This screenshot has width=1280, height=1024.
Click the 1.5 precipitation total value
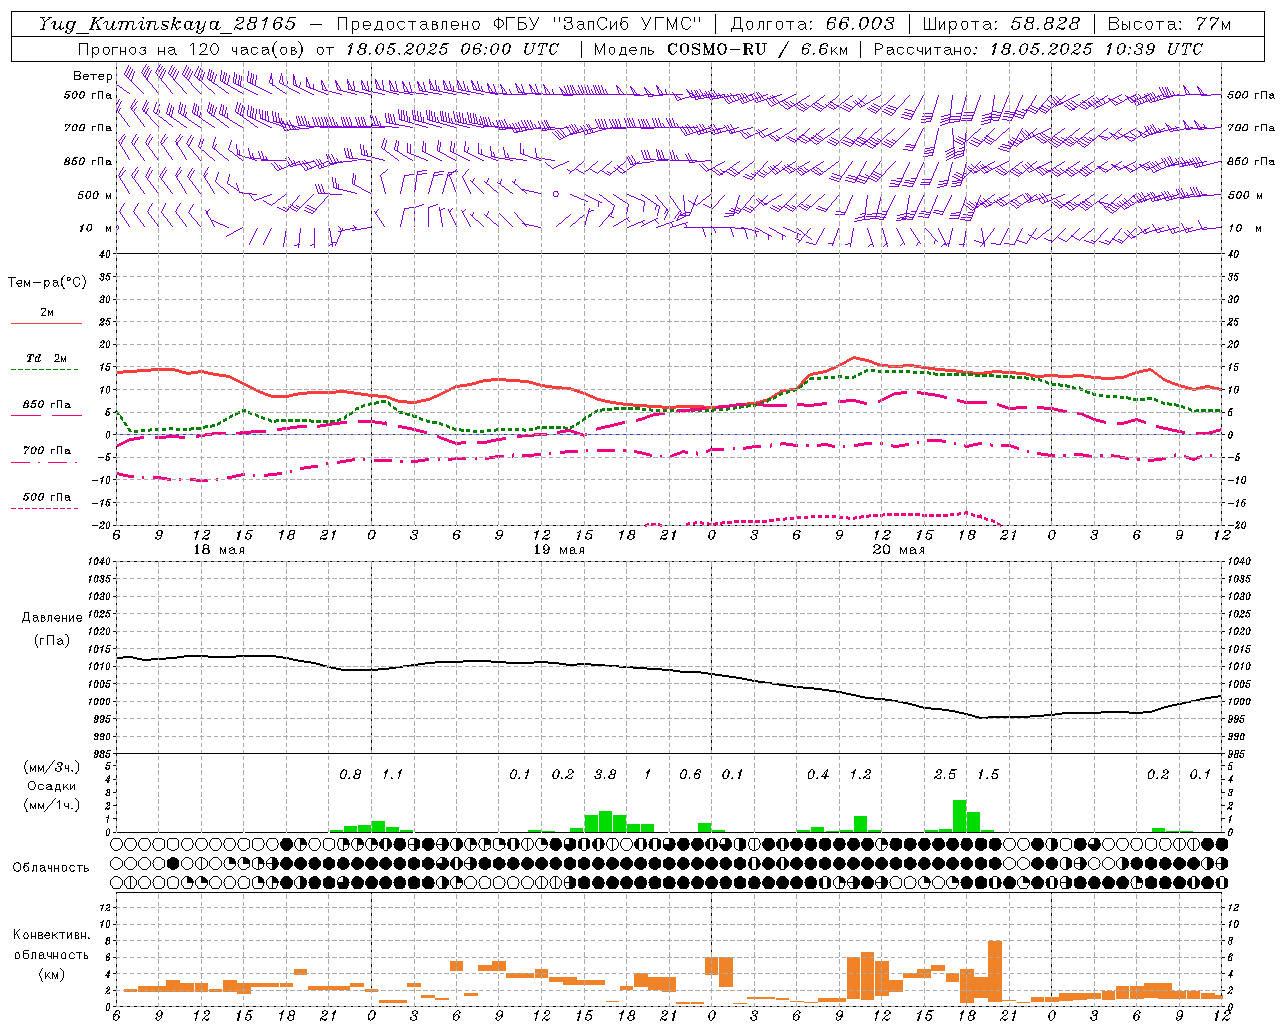pos(988,775)
